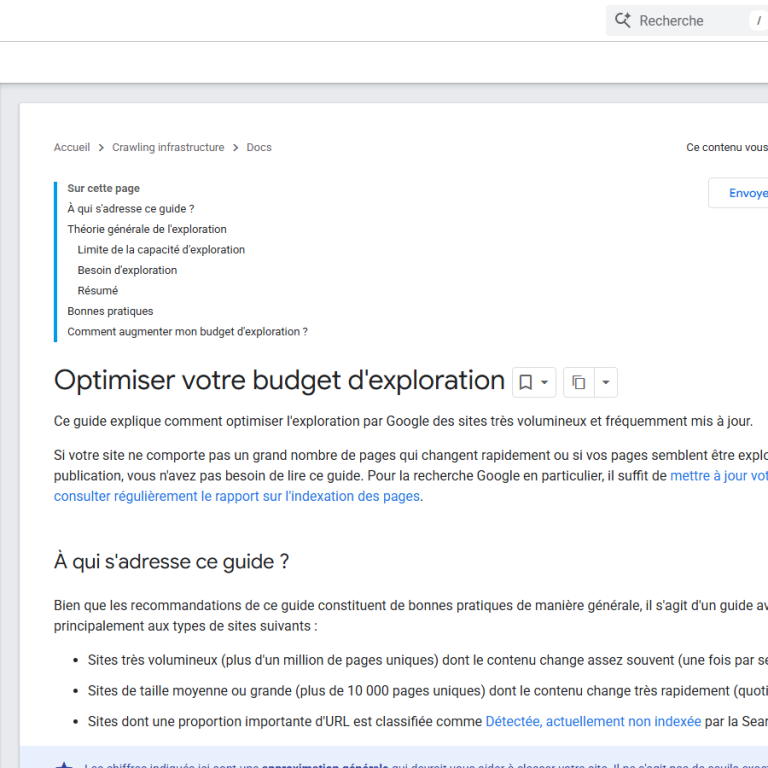Image resolution: width=768 pixels, height=768 pixels.
Task: Expand the copy page dropdown arrow
Action: (606, 382)
